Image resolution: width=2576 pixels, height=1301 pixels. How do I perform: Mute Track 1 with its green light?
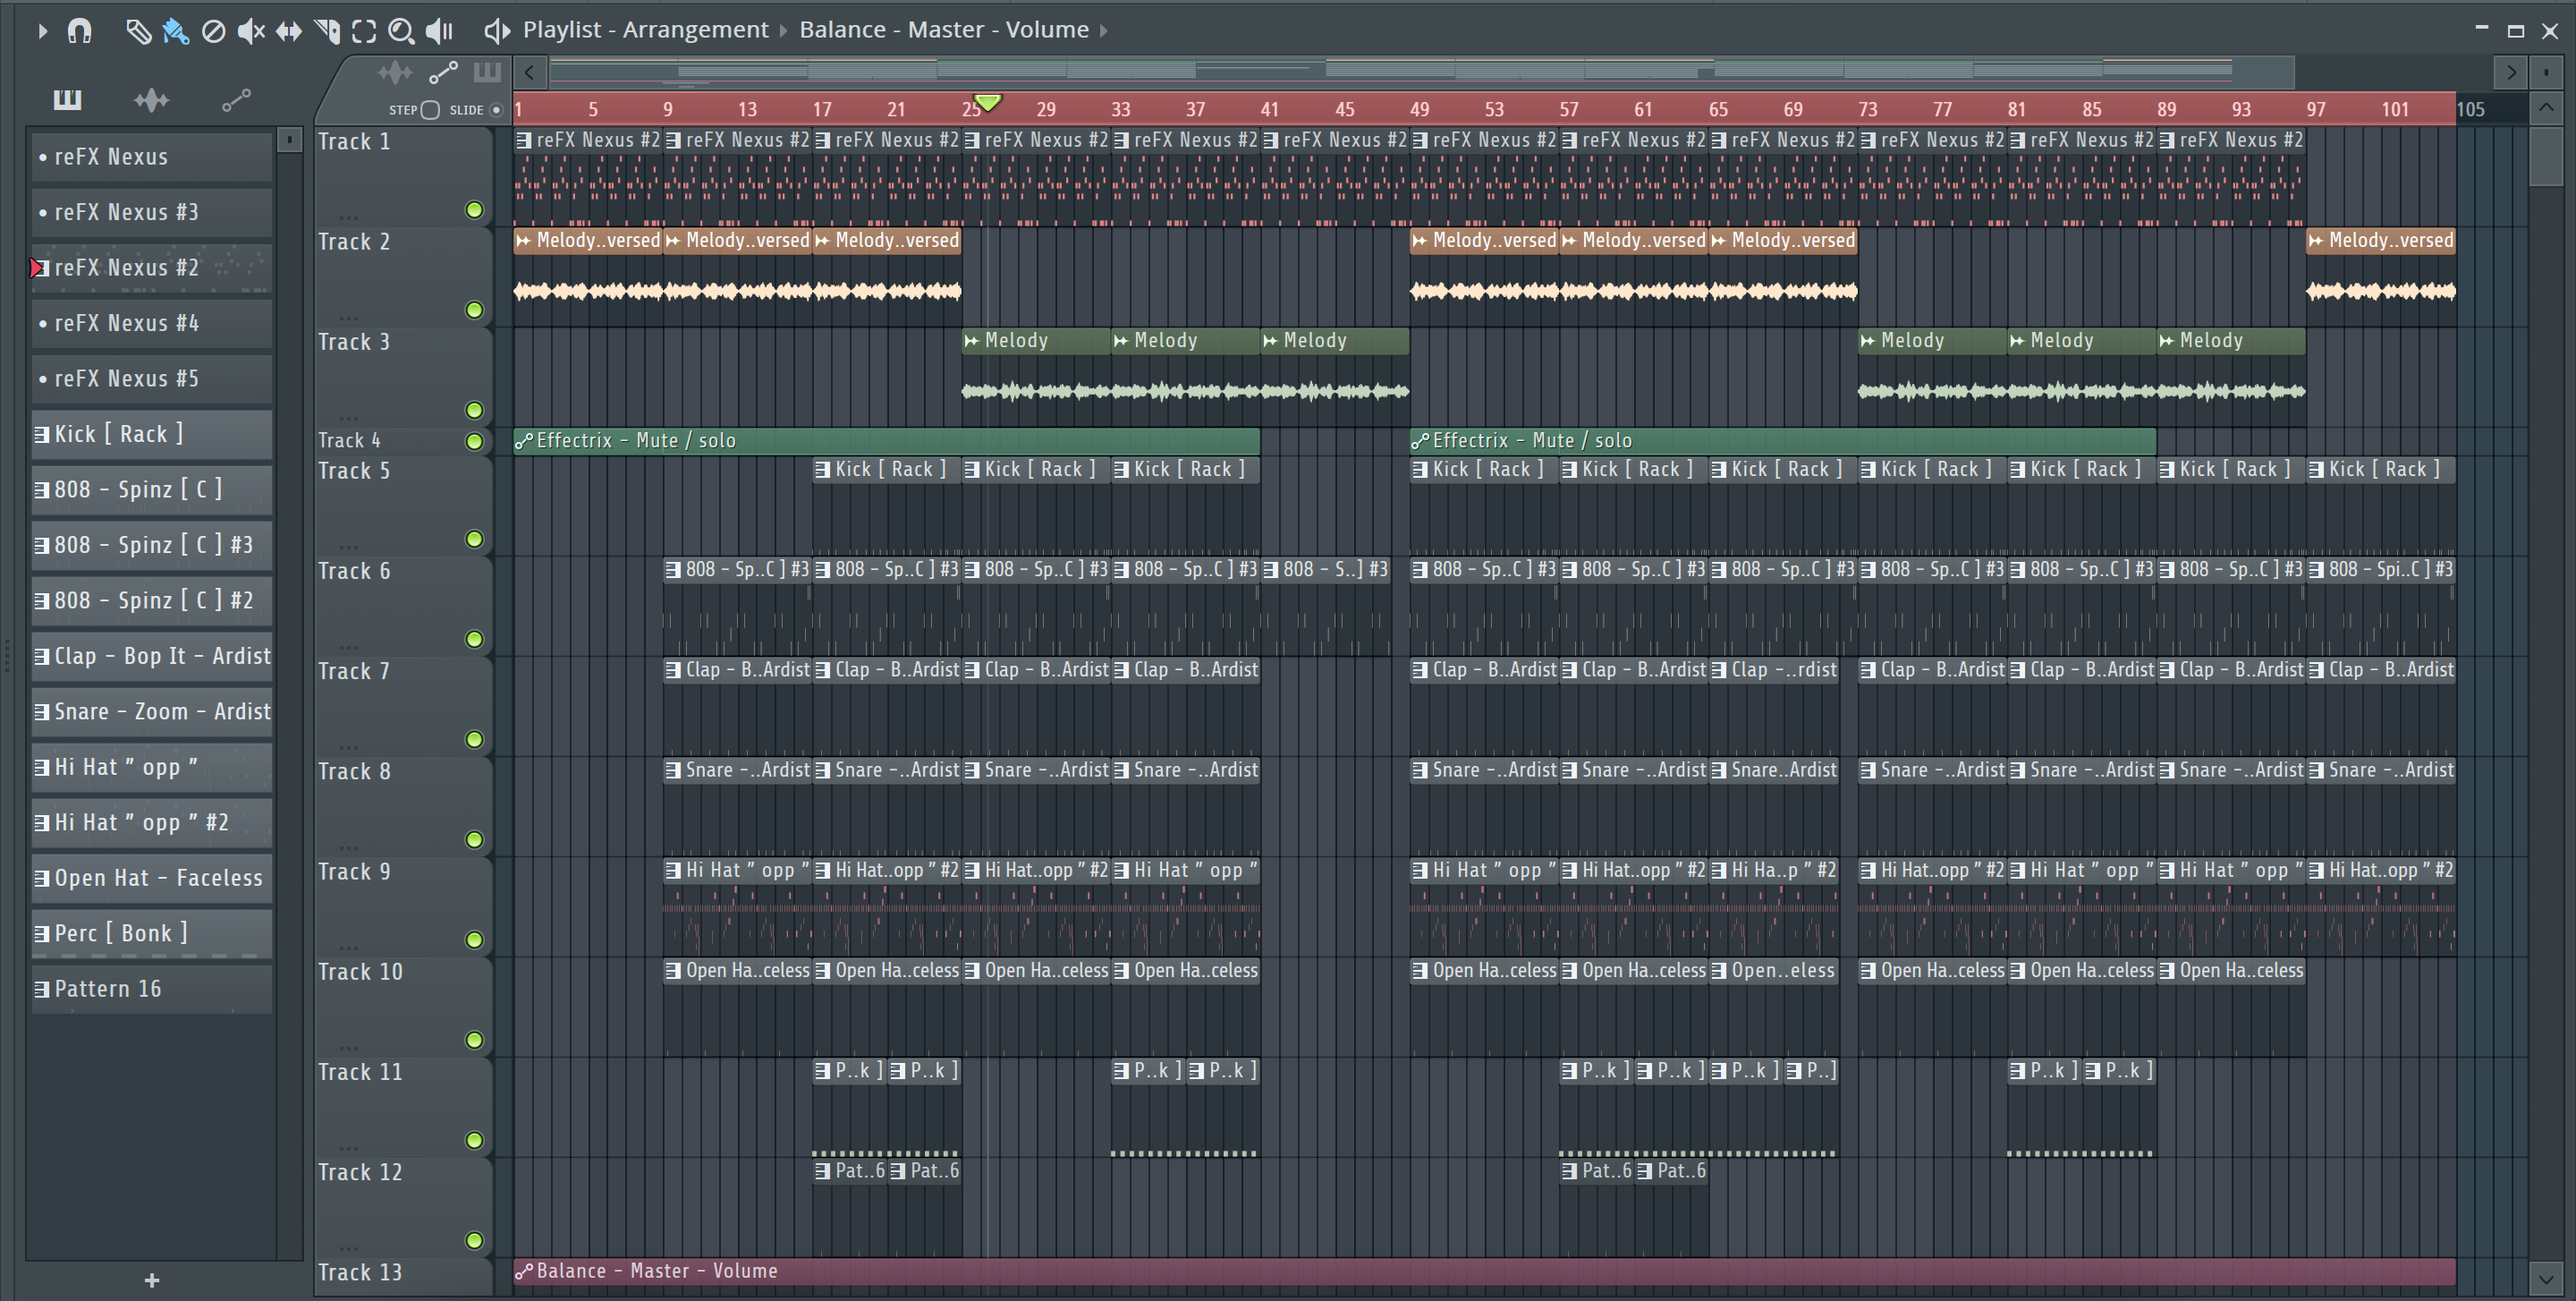point(474,210)
